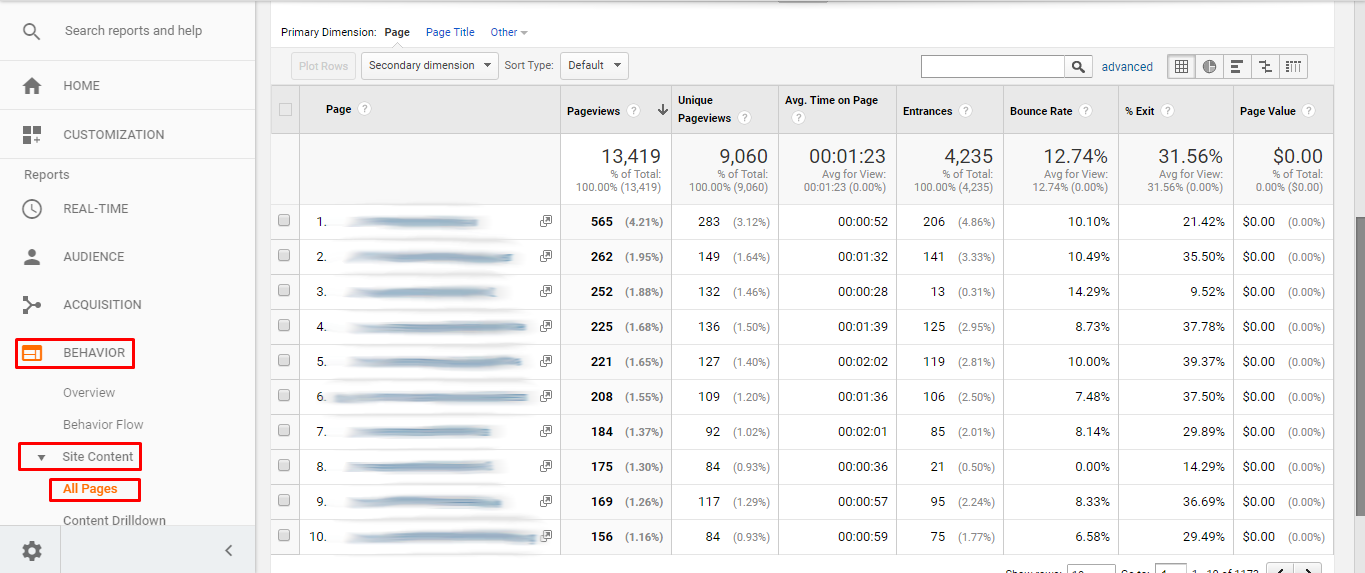The height and width of the screenshot is (573, 1365).
Task: Open the Home icon in sidebar
Action: tap(32, 86)
